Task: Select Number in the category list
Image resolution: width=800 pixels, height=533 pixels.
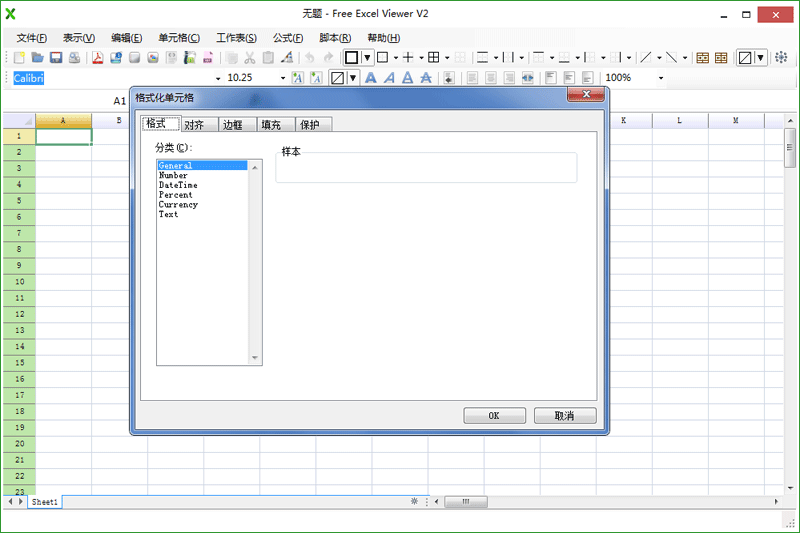Action: click(x=203, y=175)
